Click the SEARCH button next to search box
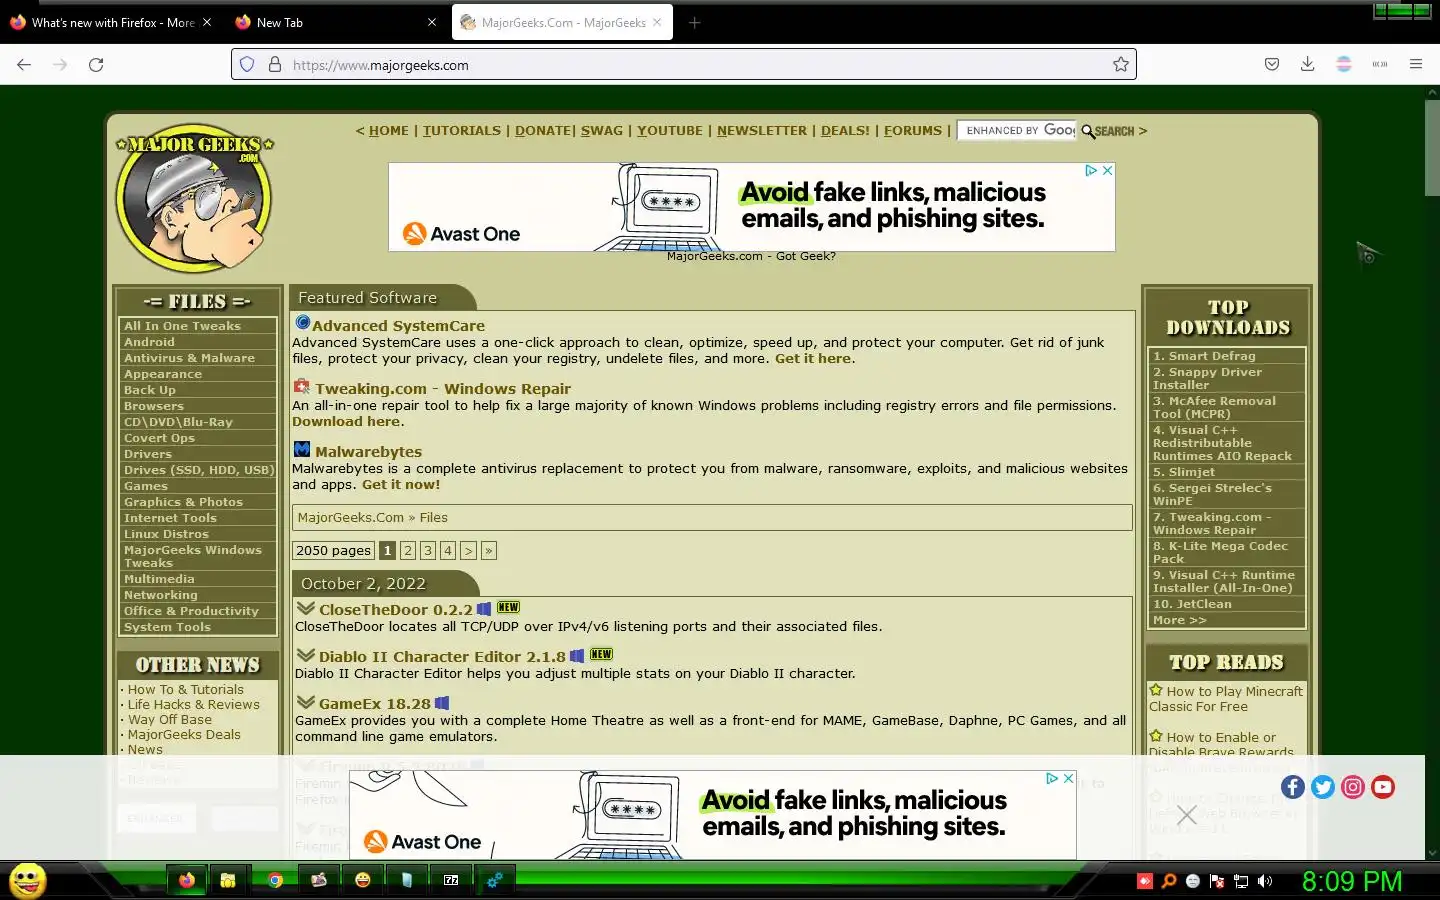Image resolution: width=1440 pixels, height=900 pixels. click(x=1108, y=131)
